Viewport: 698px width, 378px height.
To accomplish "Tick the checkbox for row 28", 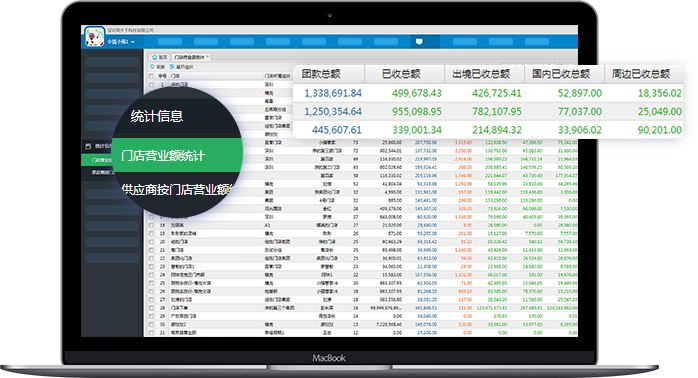I will tap(151, 308).
